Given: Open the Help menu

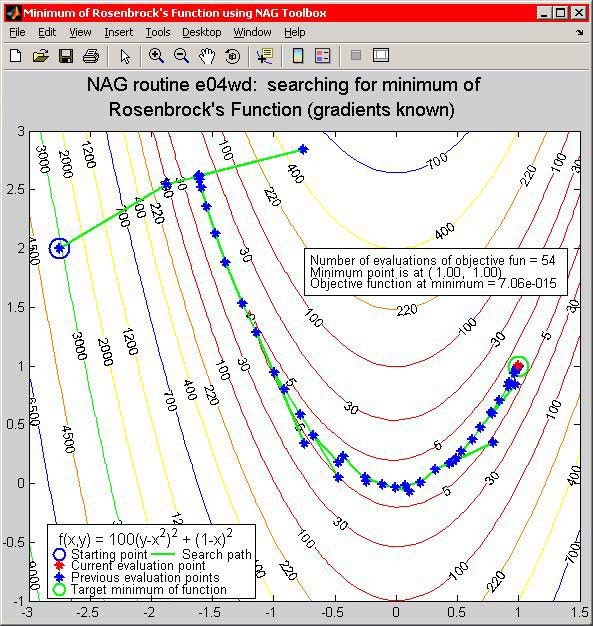Looking at the screenshot, I should tap(295, 32).
